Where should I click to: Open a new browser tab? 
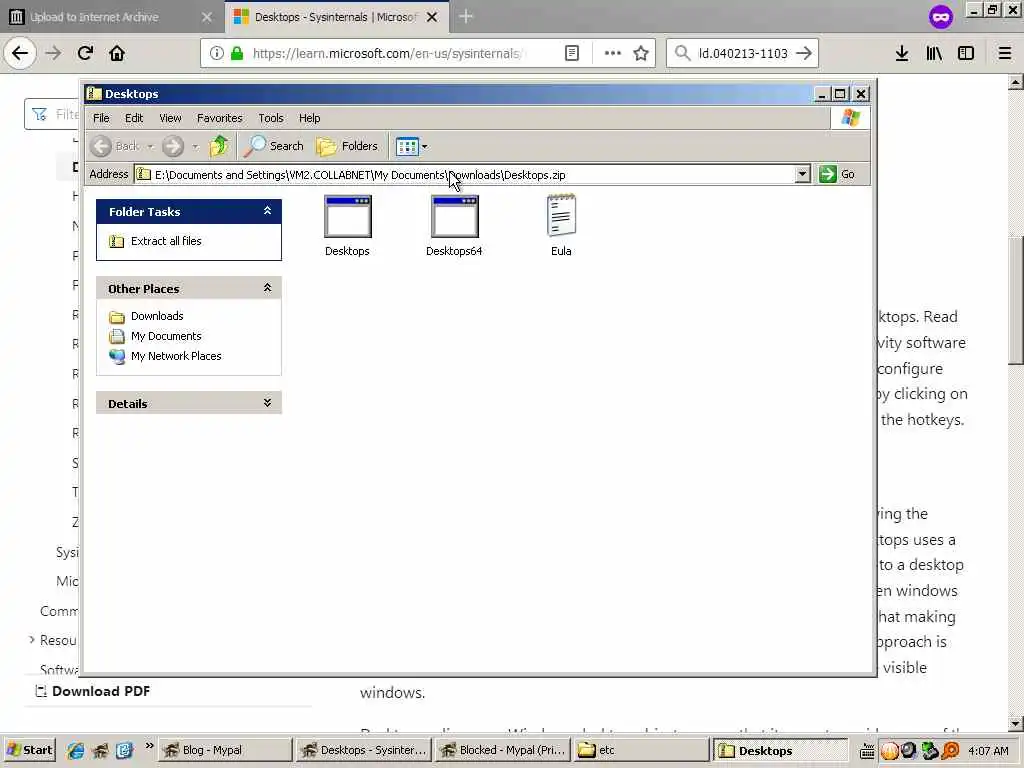[466, 17]
